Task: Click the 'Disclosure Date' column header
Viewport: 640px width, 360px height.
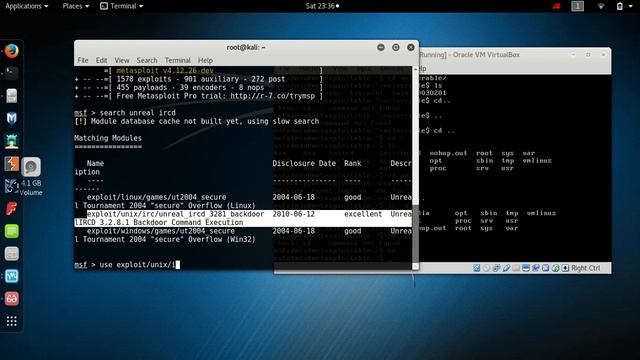Action: (x=304, y=163)
